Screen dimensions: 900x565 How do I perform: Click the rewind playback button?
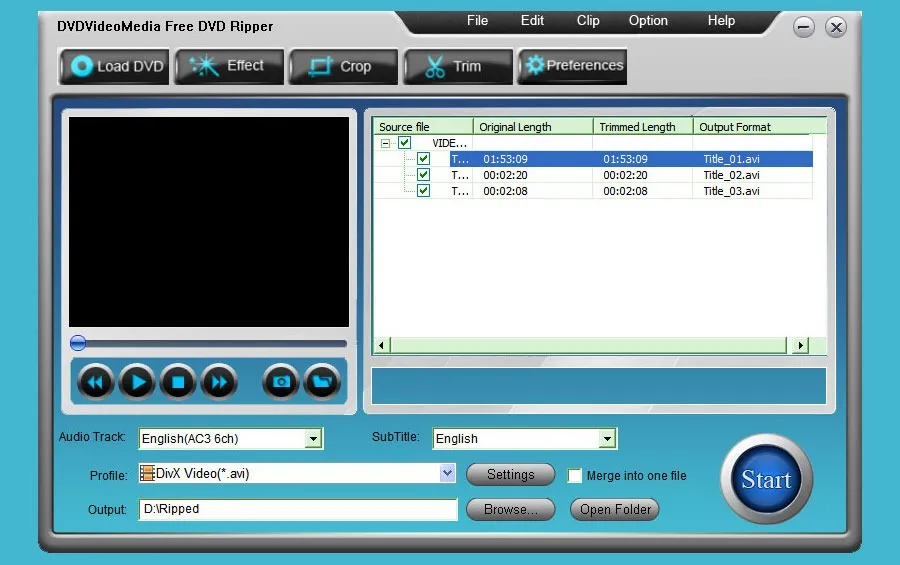pos(95,382)
